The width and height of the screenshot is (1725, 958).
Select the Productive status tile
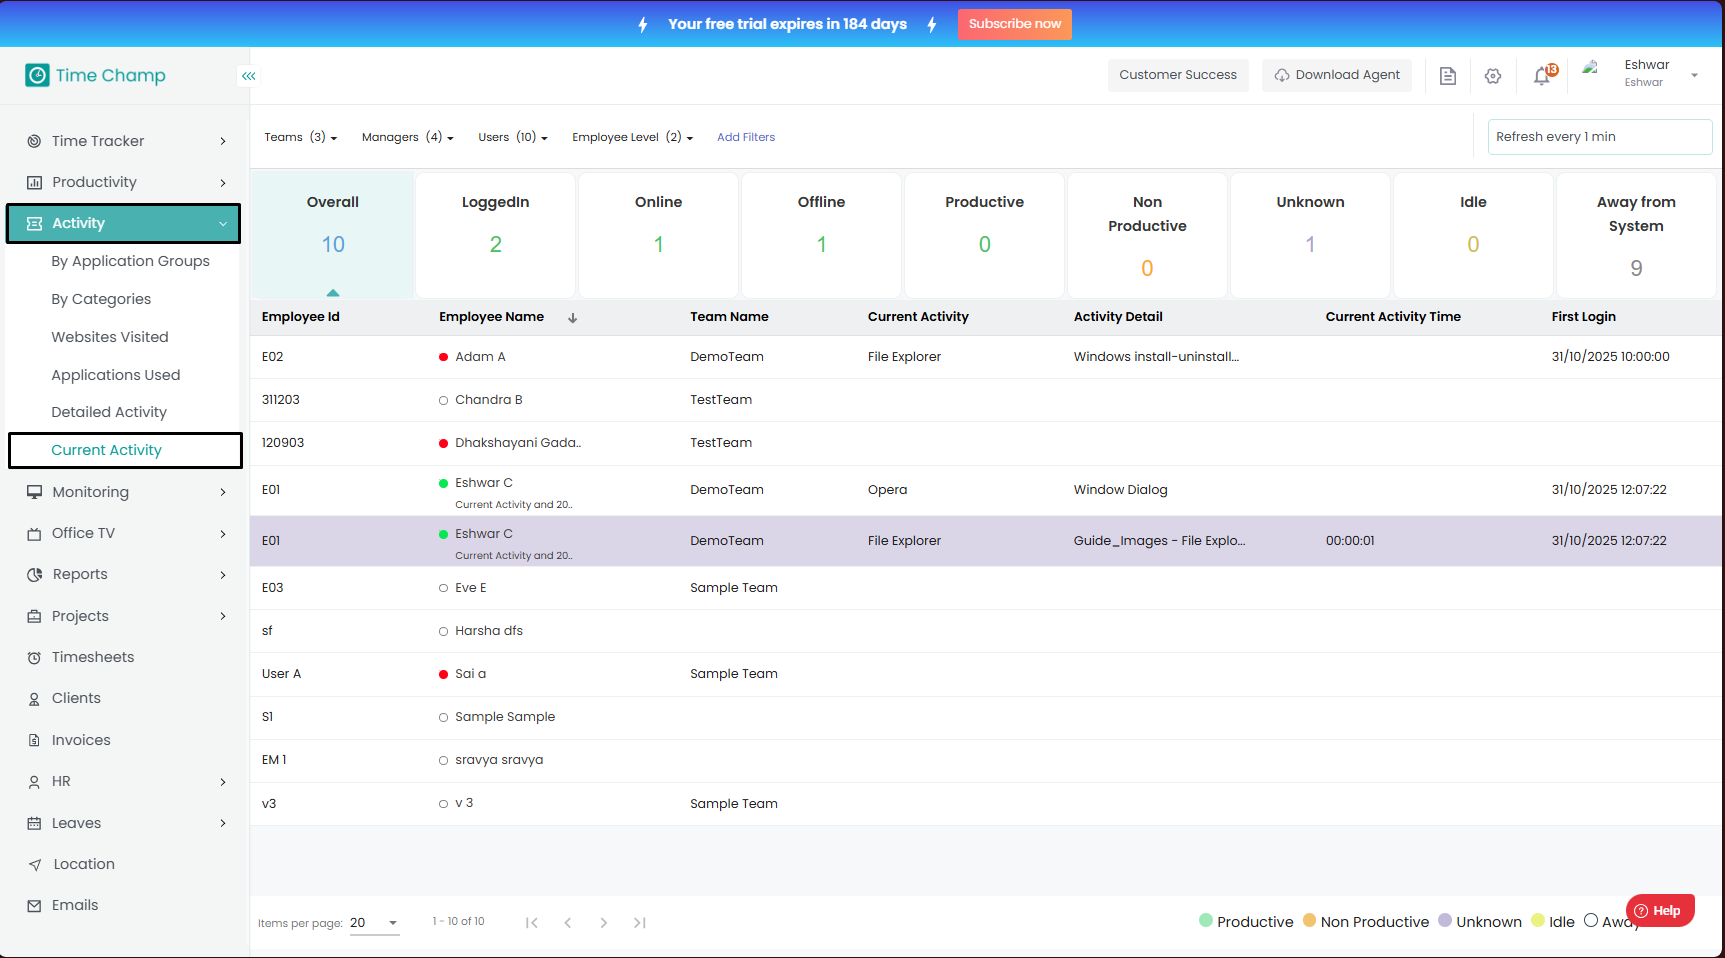(984, 235)
